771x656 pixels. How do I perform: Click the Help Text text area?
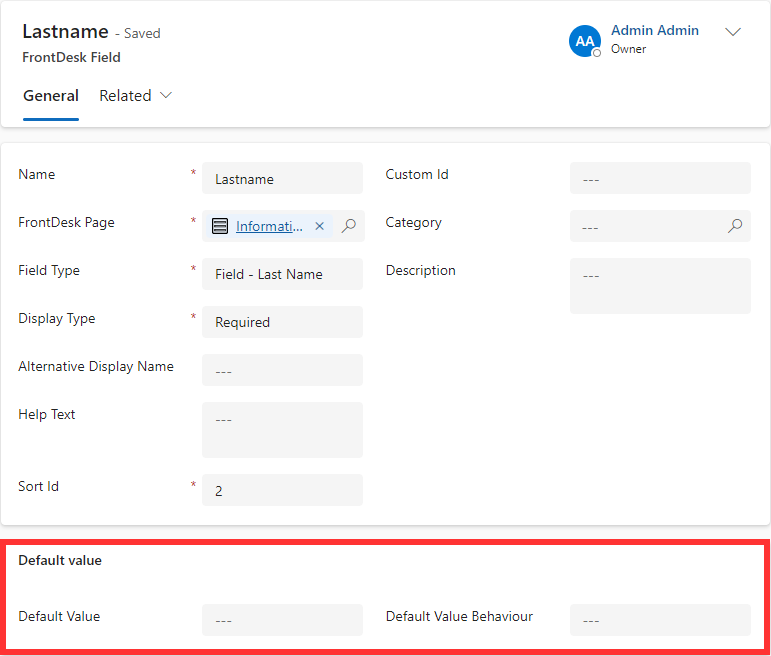282,430
